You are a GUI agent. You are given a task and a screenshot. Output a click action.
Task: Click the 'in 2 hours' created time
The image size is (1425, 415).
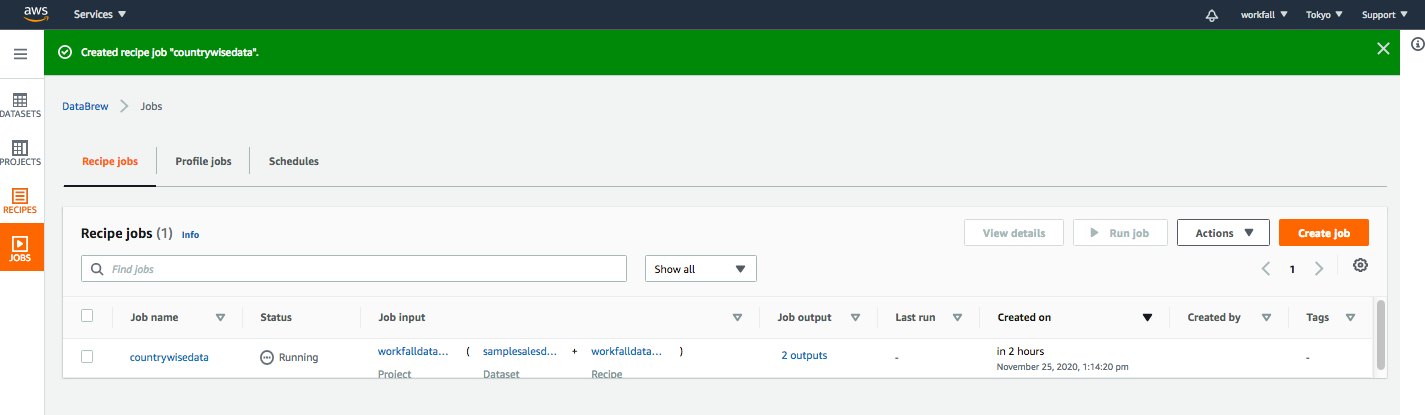1020,351
